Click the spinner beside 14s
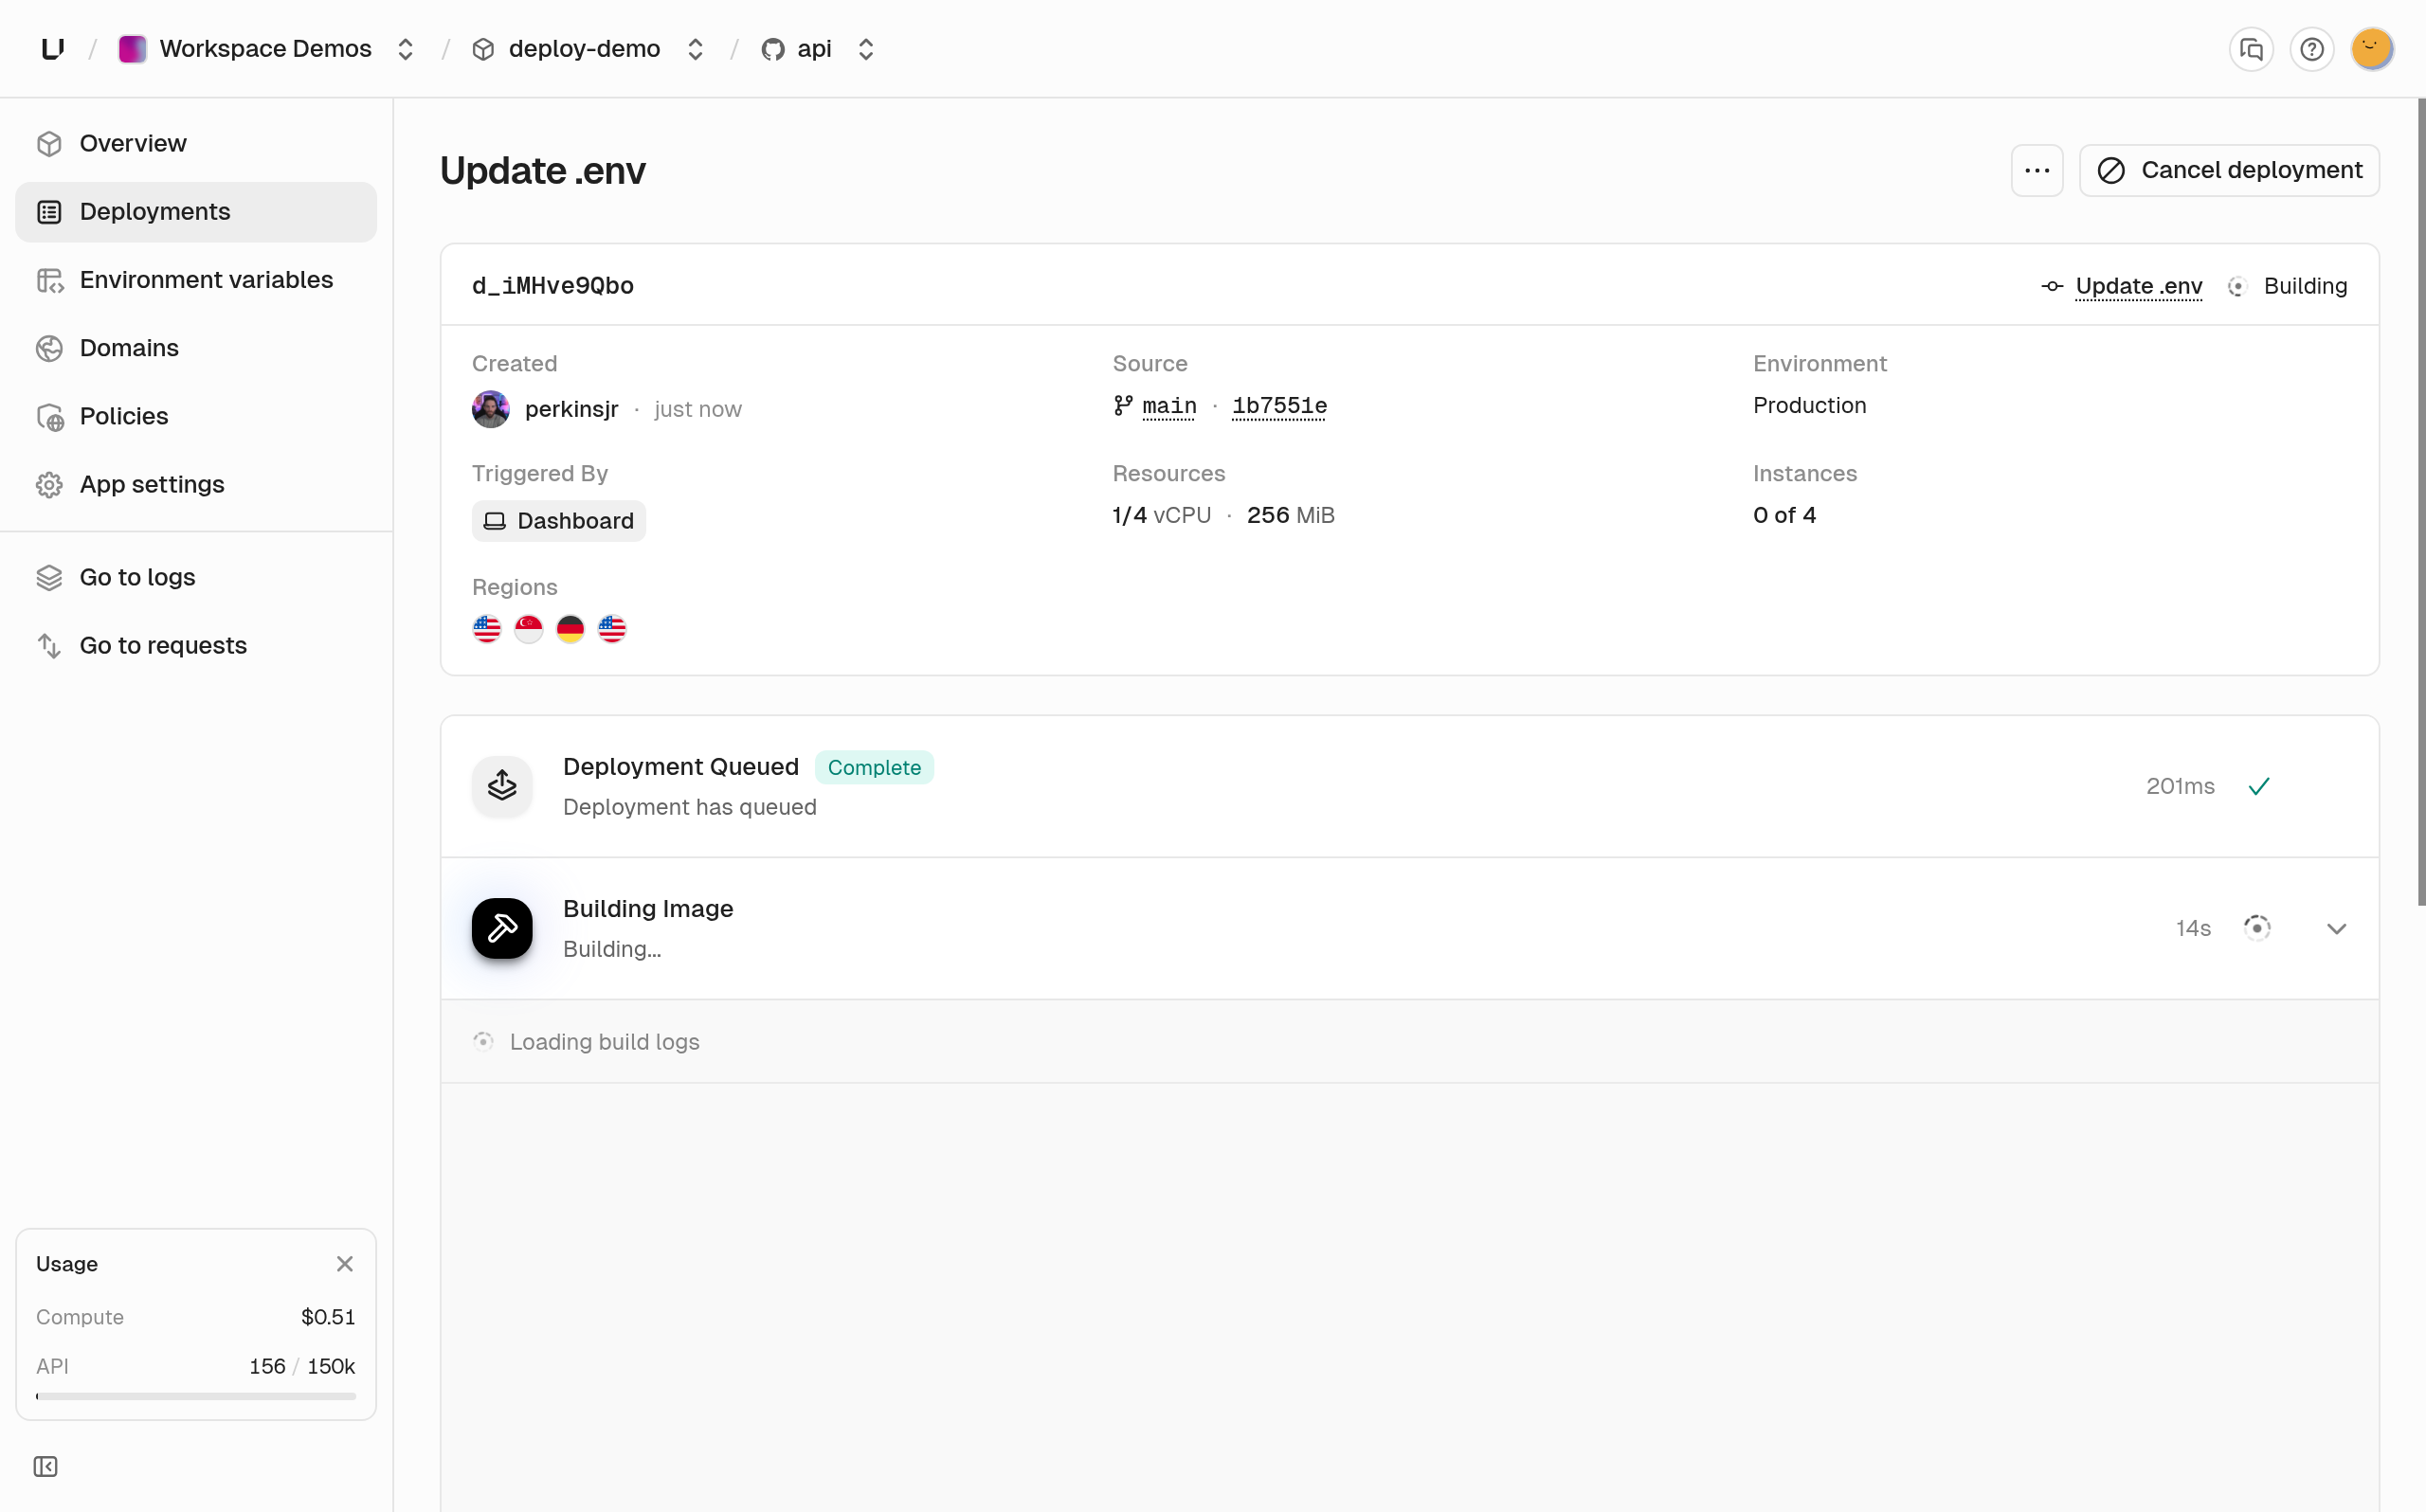 point(2257,928)
